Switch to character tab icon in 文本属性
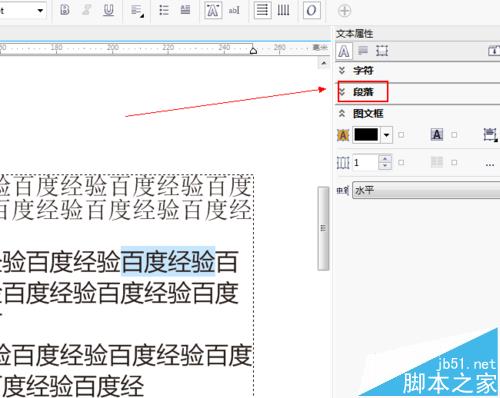 pos(344,51)
